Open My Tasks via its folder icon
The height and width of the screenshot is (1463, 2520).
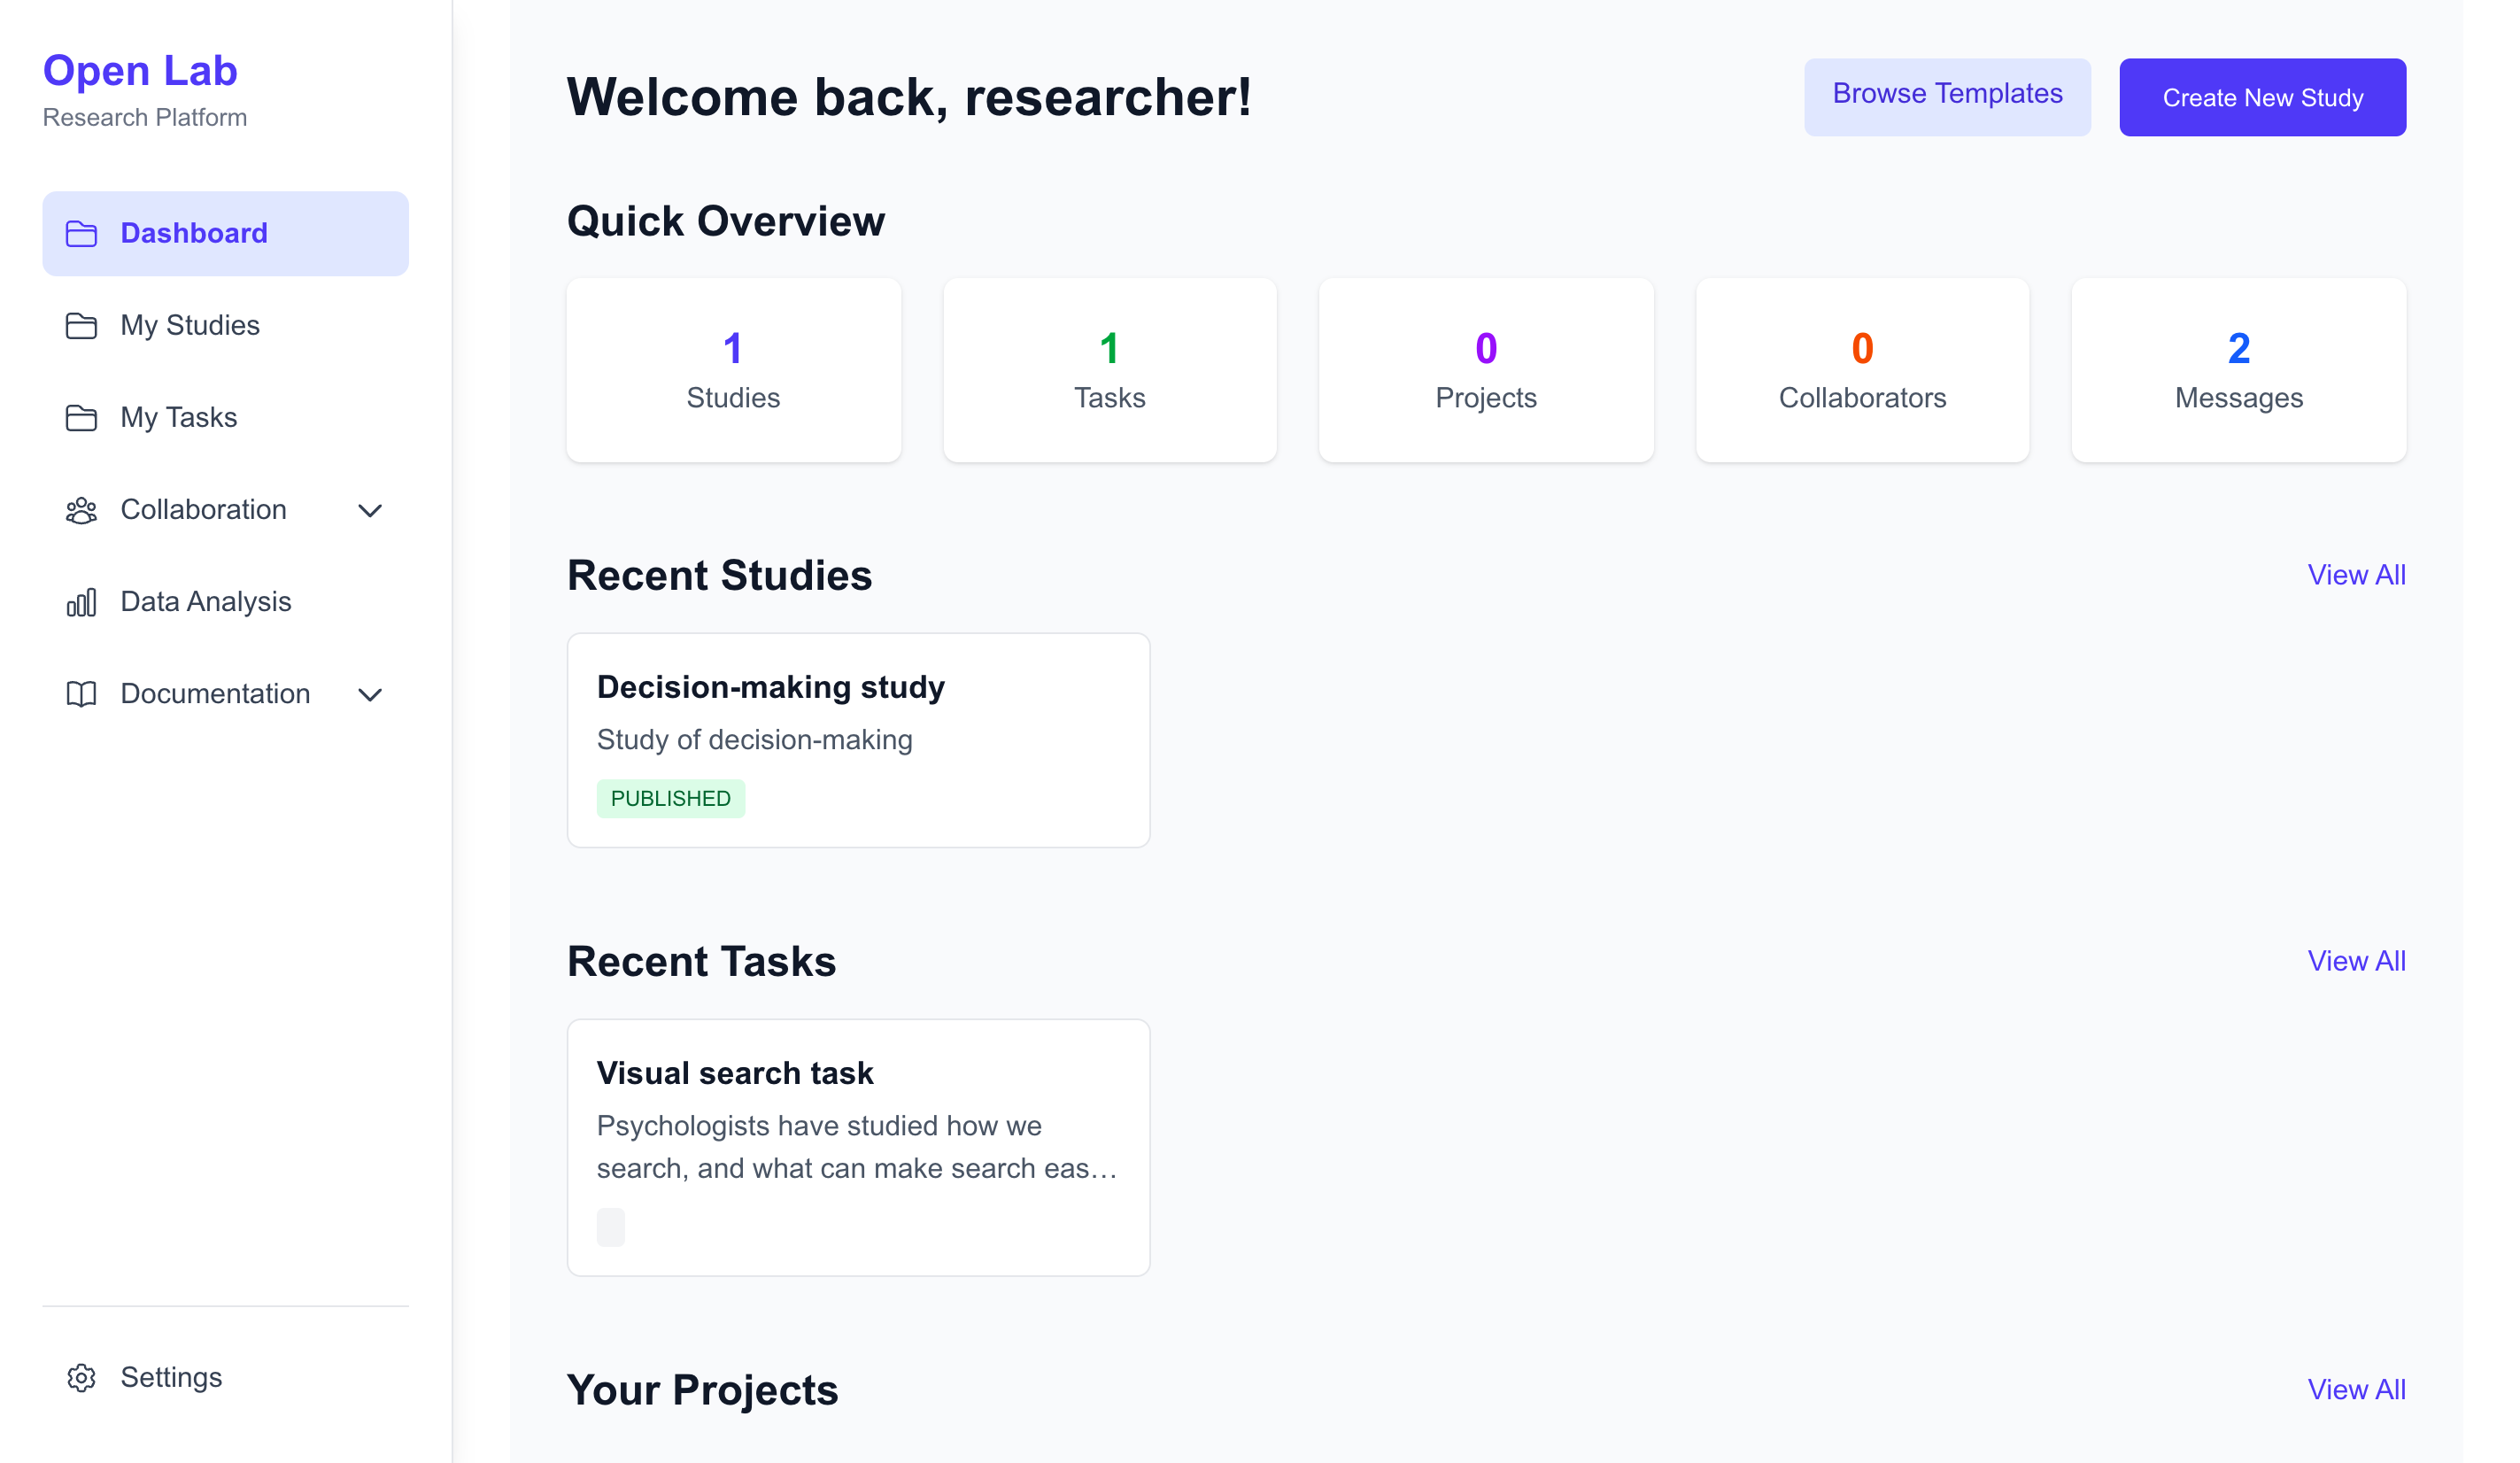81,417
